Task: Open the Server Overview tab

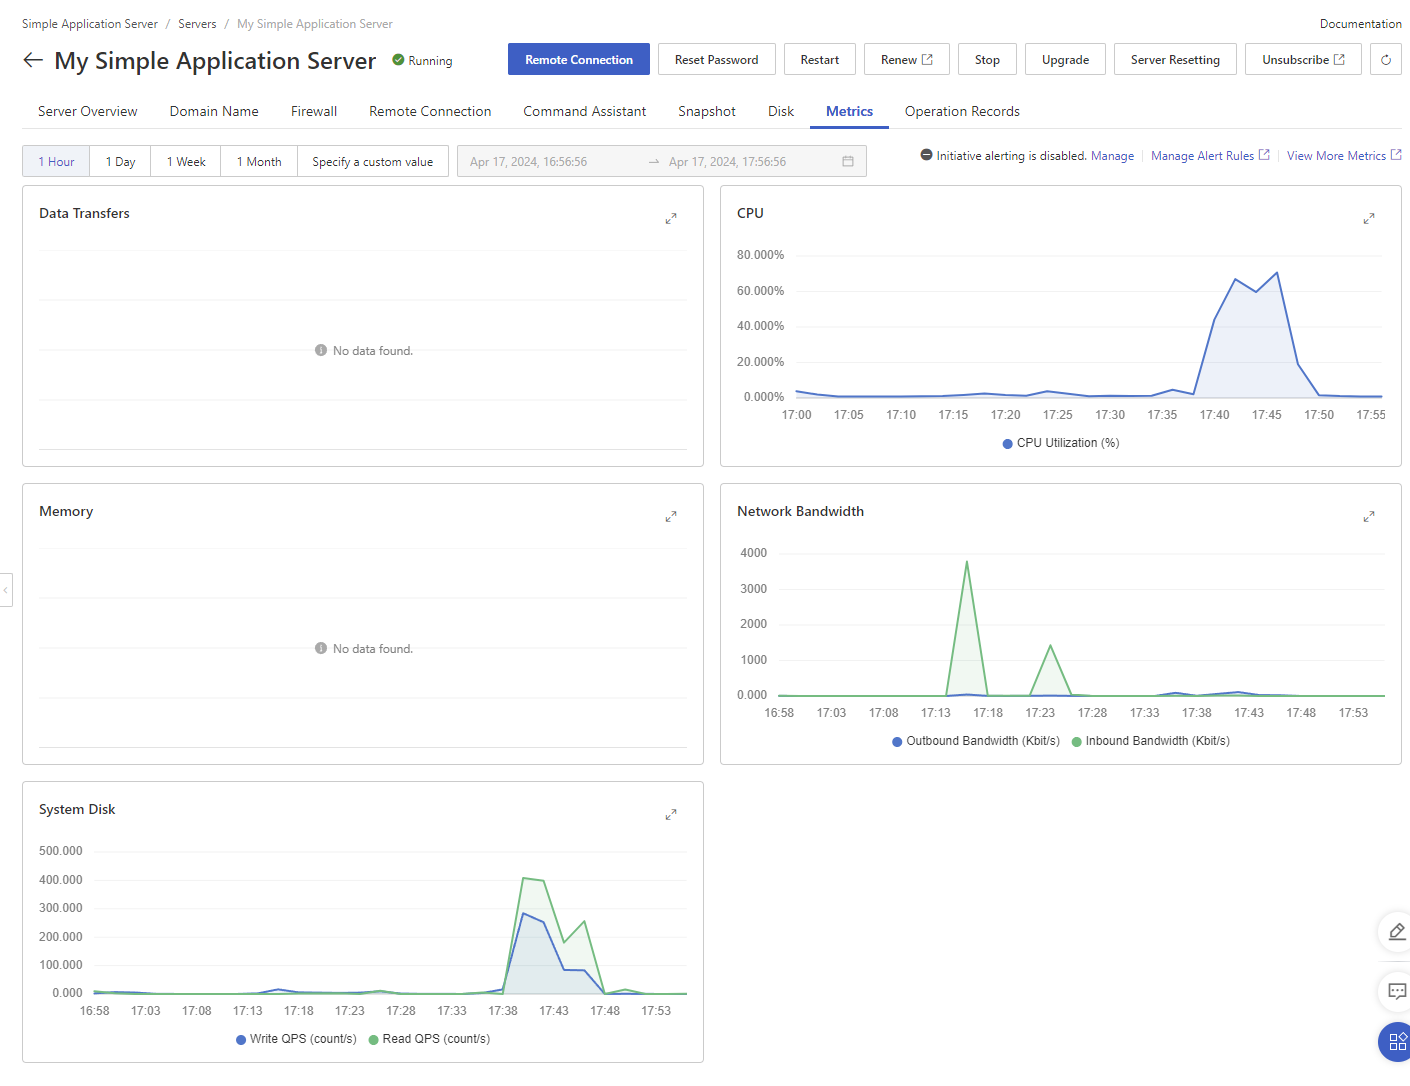Action: [x=88, y=111]
